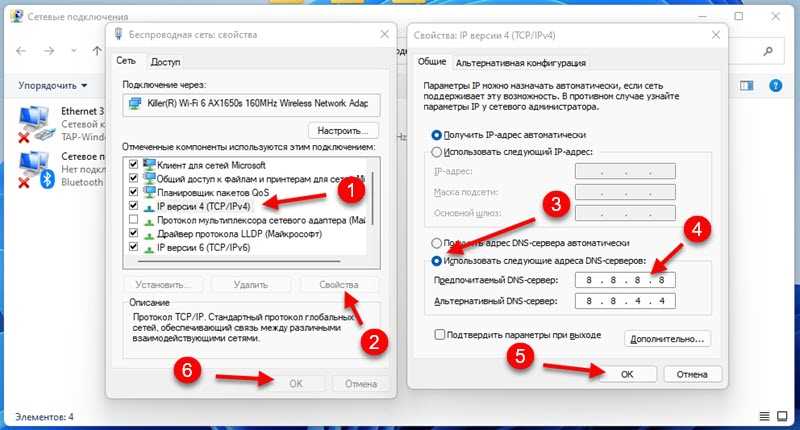This screenshot has width=800, height=430.
Task: Click the up arrow navigation button
Action: pyautogui.click(x=96, y=50)
